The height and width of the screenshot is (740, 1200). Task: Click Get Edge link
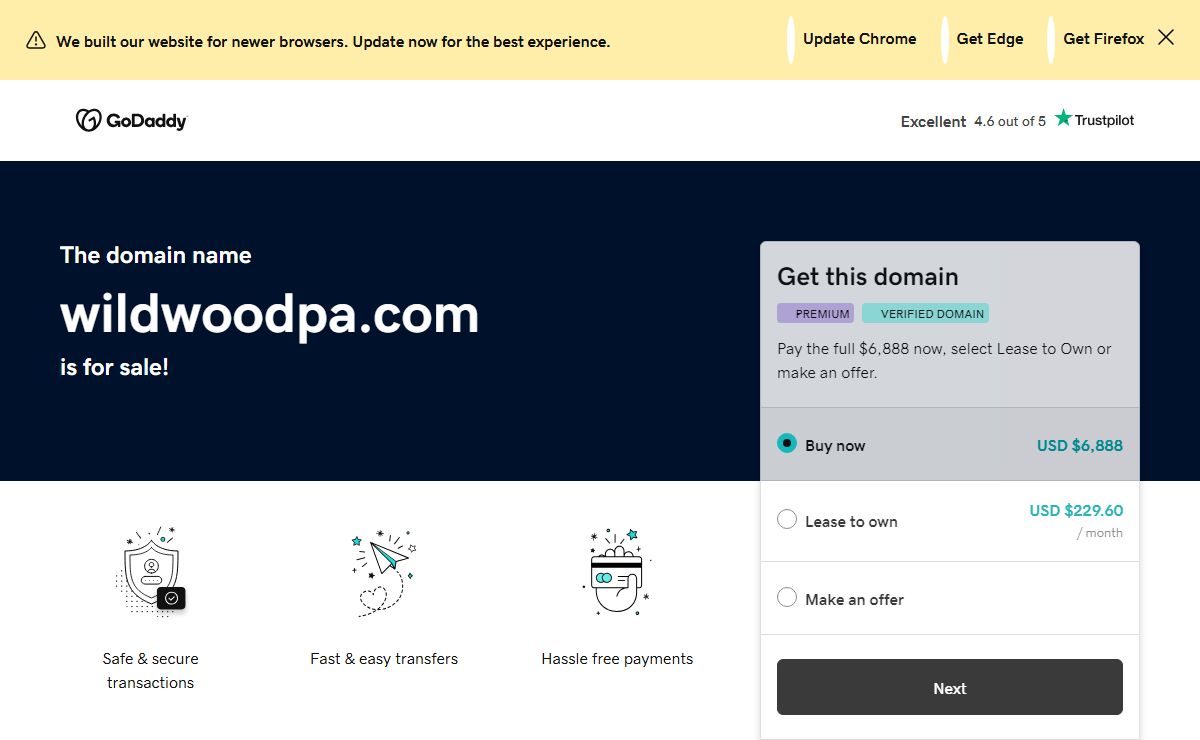point(990,39)
